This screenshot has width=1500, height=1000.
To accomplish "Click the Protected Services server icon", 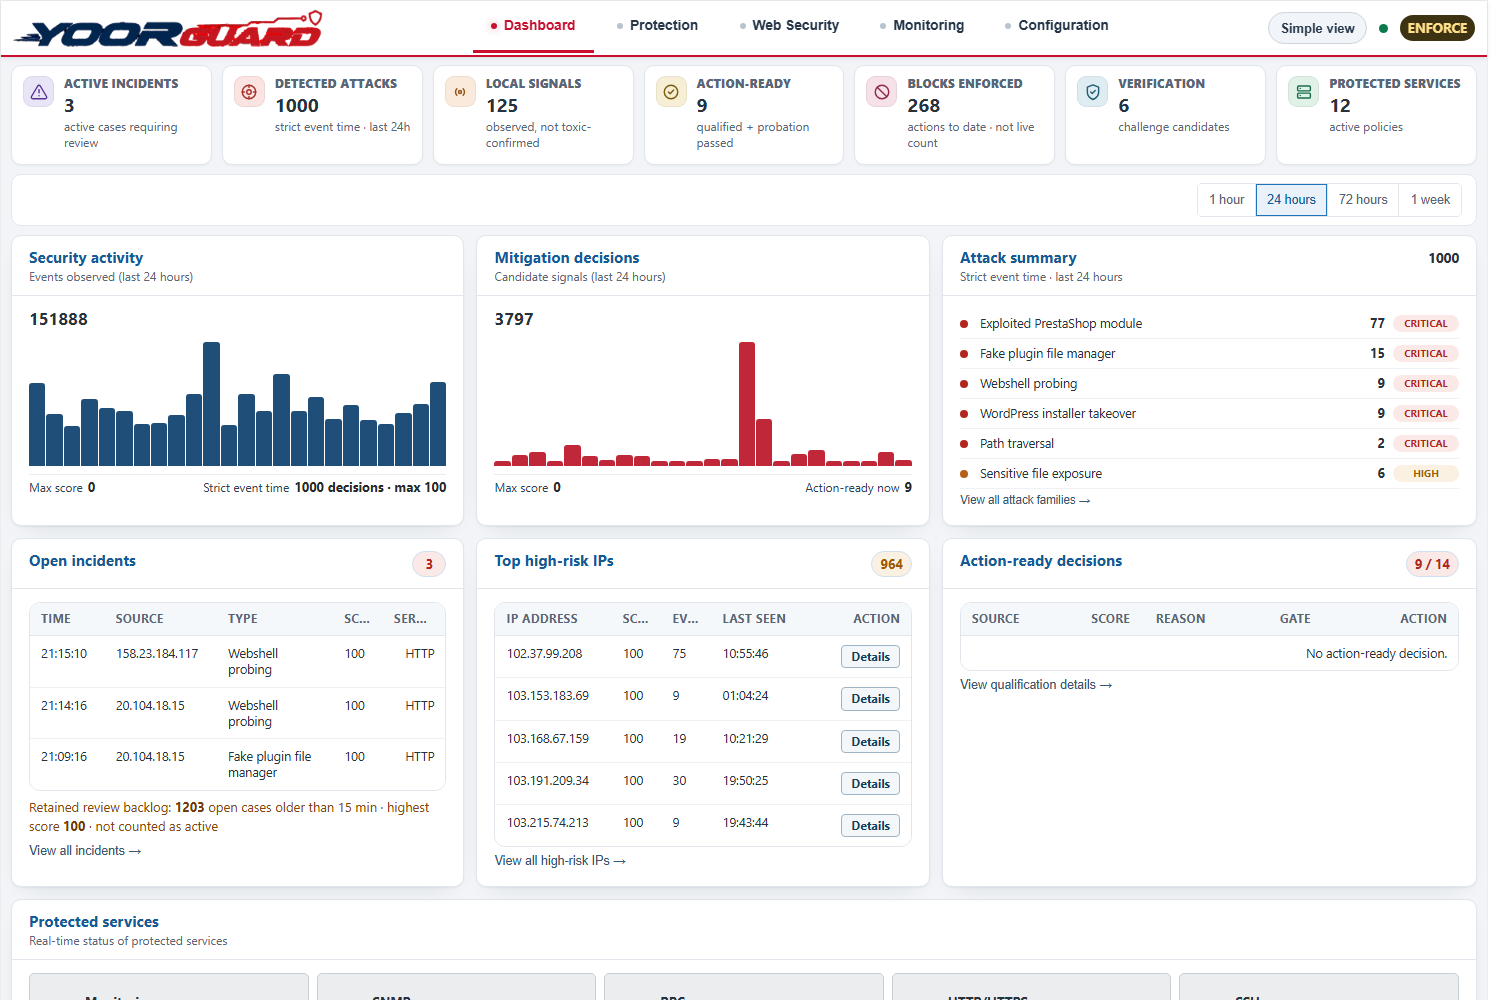I will (1304, 92).
